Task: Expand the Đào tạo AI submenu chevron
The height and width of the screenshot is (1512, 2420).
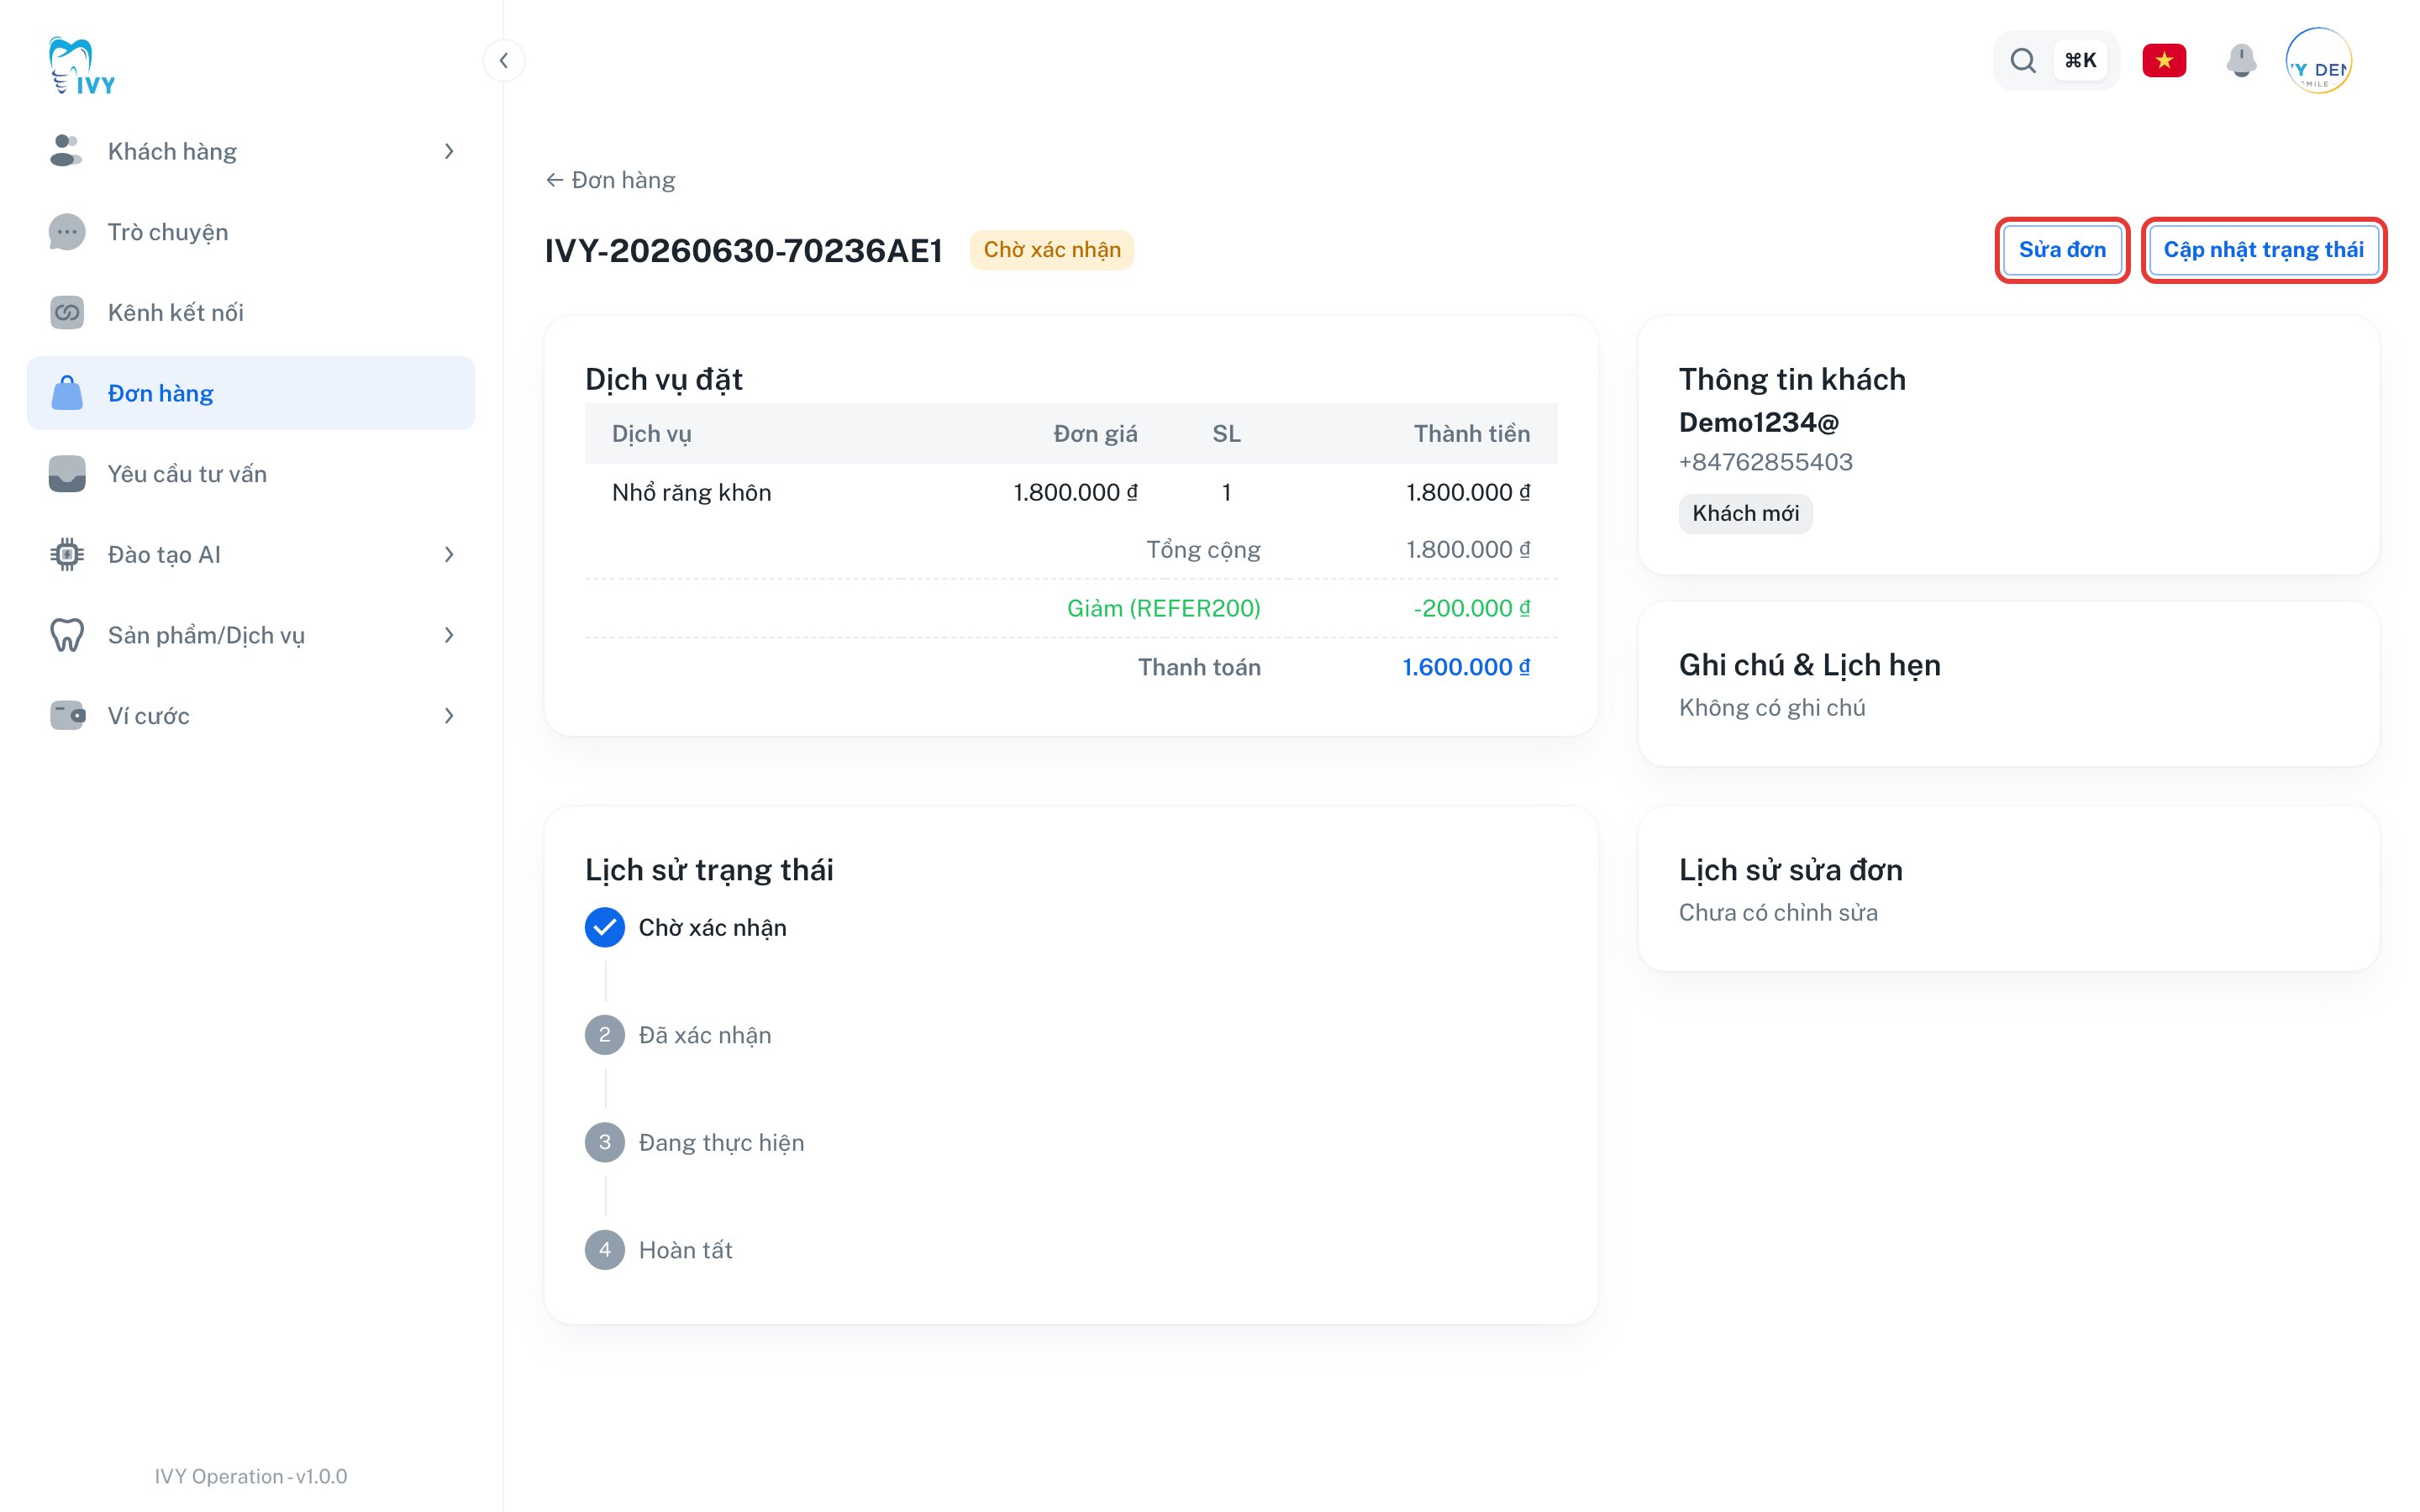Action: (449, 554)
